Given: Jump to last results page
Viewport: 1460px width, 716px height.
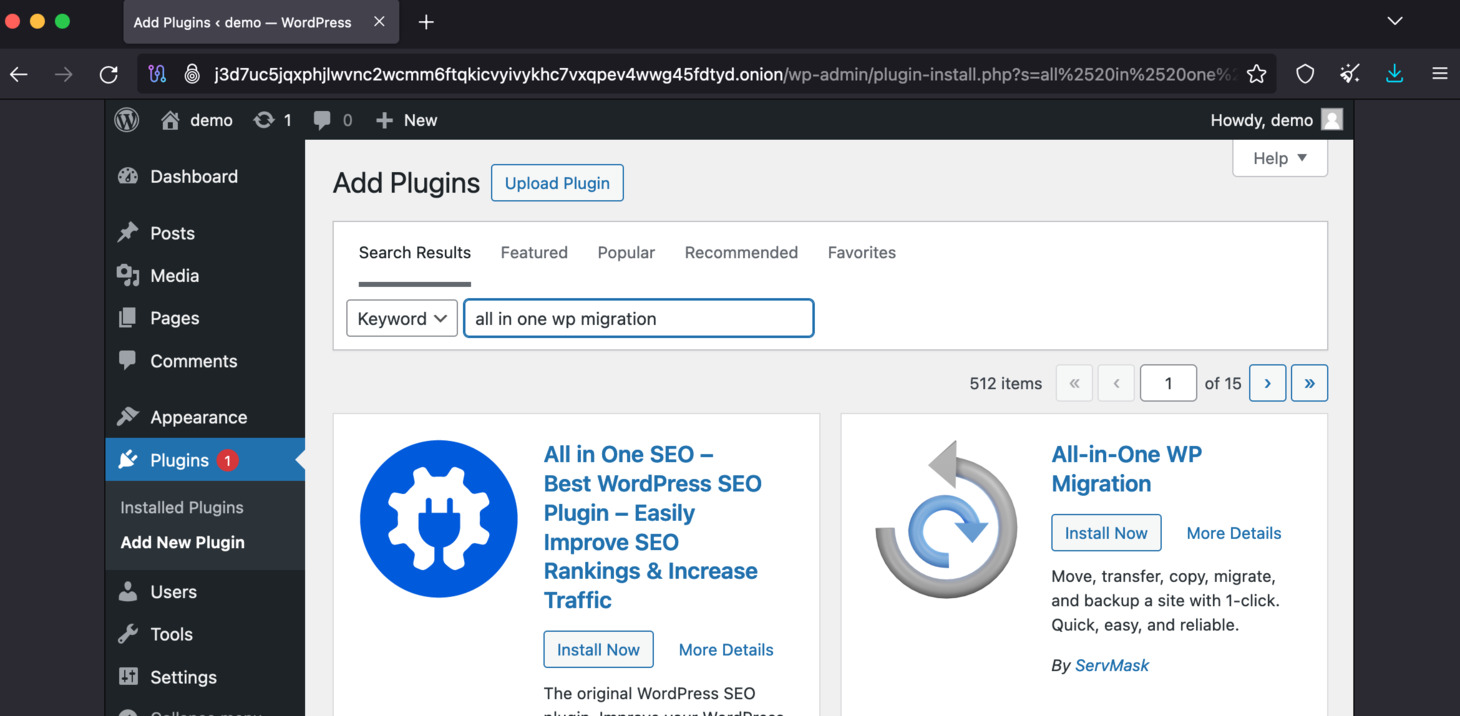Looking at the screenshot, I should point(1309,383).
